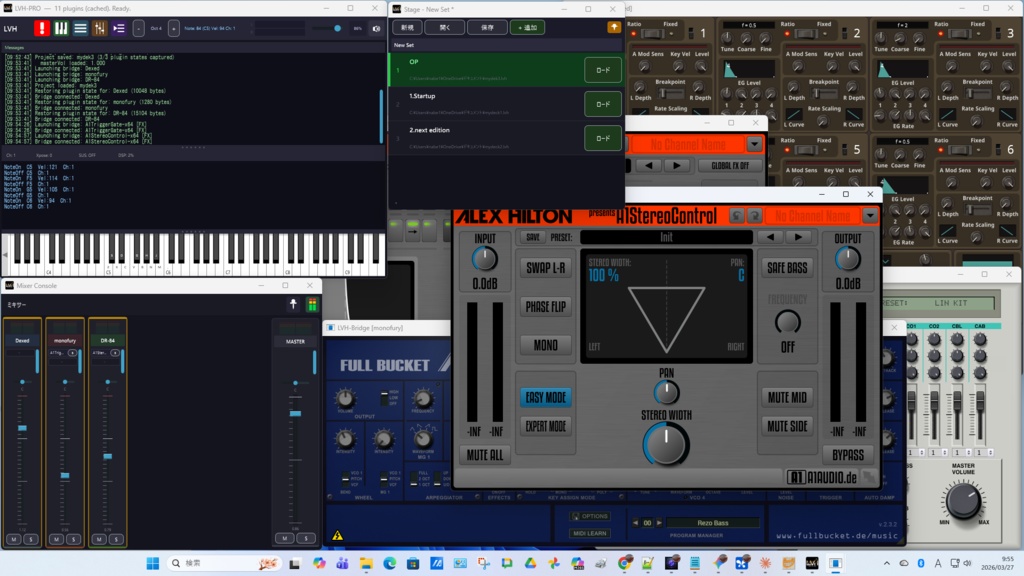Click the MASTER channel fader handle
This screenshot has width=1024, height=576.
coord(295,413)
